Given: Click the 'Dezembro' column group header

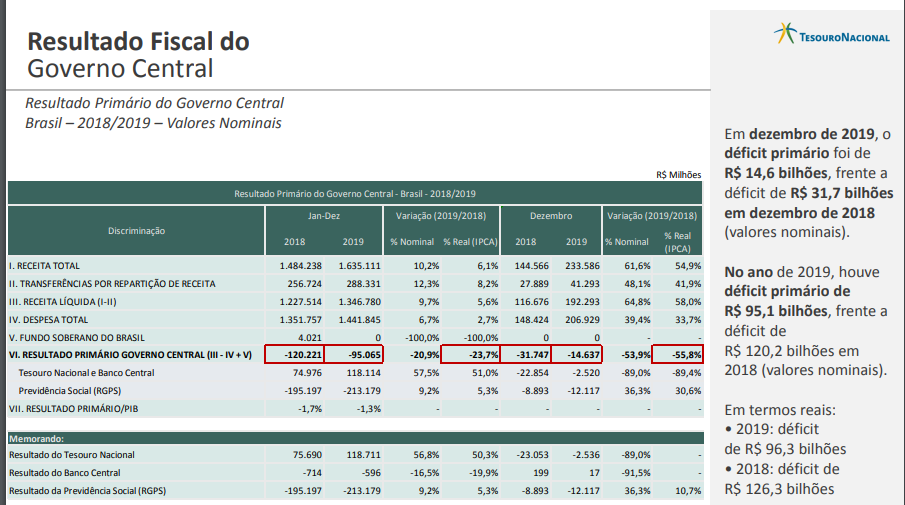Looking at the screenshot, I should (550, 216).
